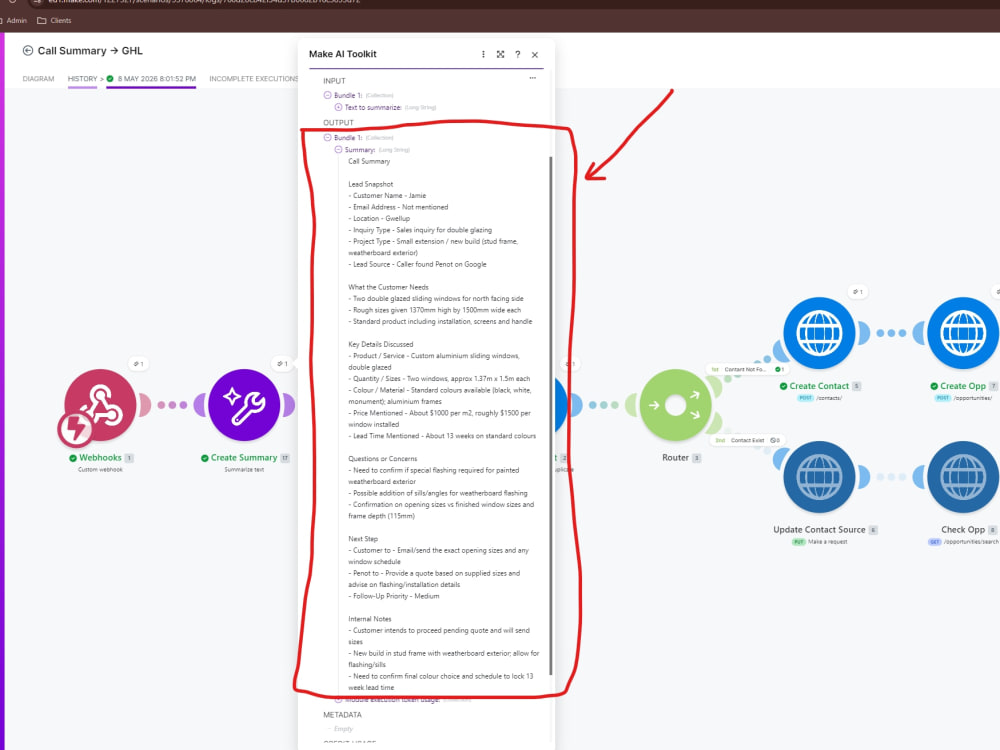Screen dimensions: 1000x750
Task: Open the Admin bookmark folder
Action: pyautogui.click(x=14, y=20)
